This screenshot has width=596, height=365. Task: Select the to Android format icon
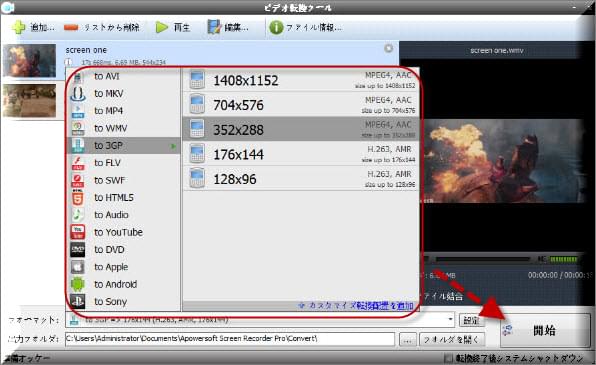point(78,284)
